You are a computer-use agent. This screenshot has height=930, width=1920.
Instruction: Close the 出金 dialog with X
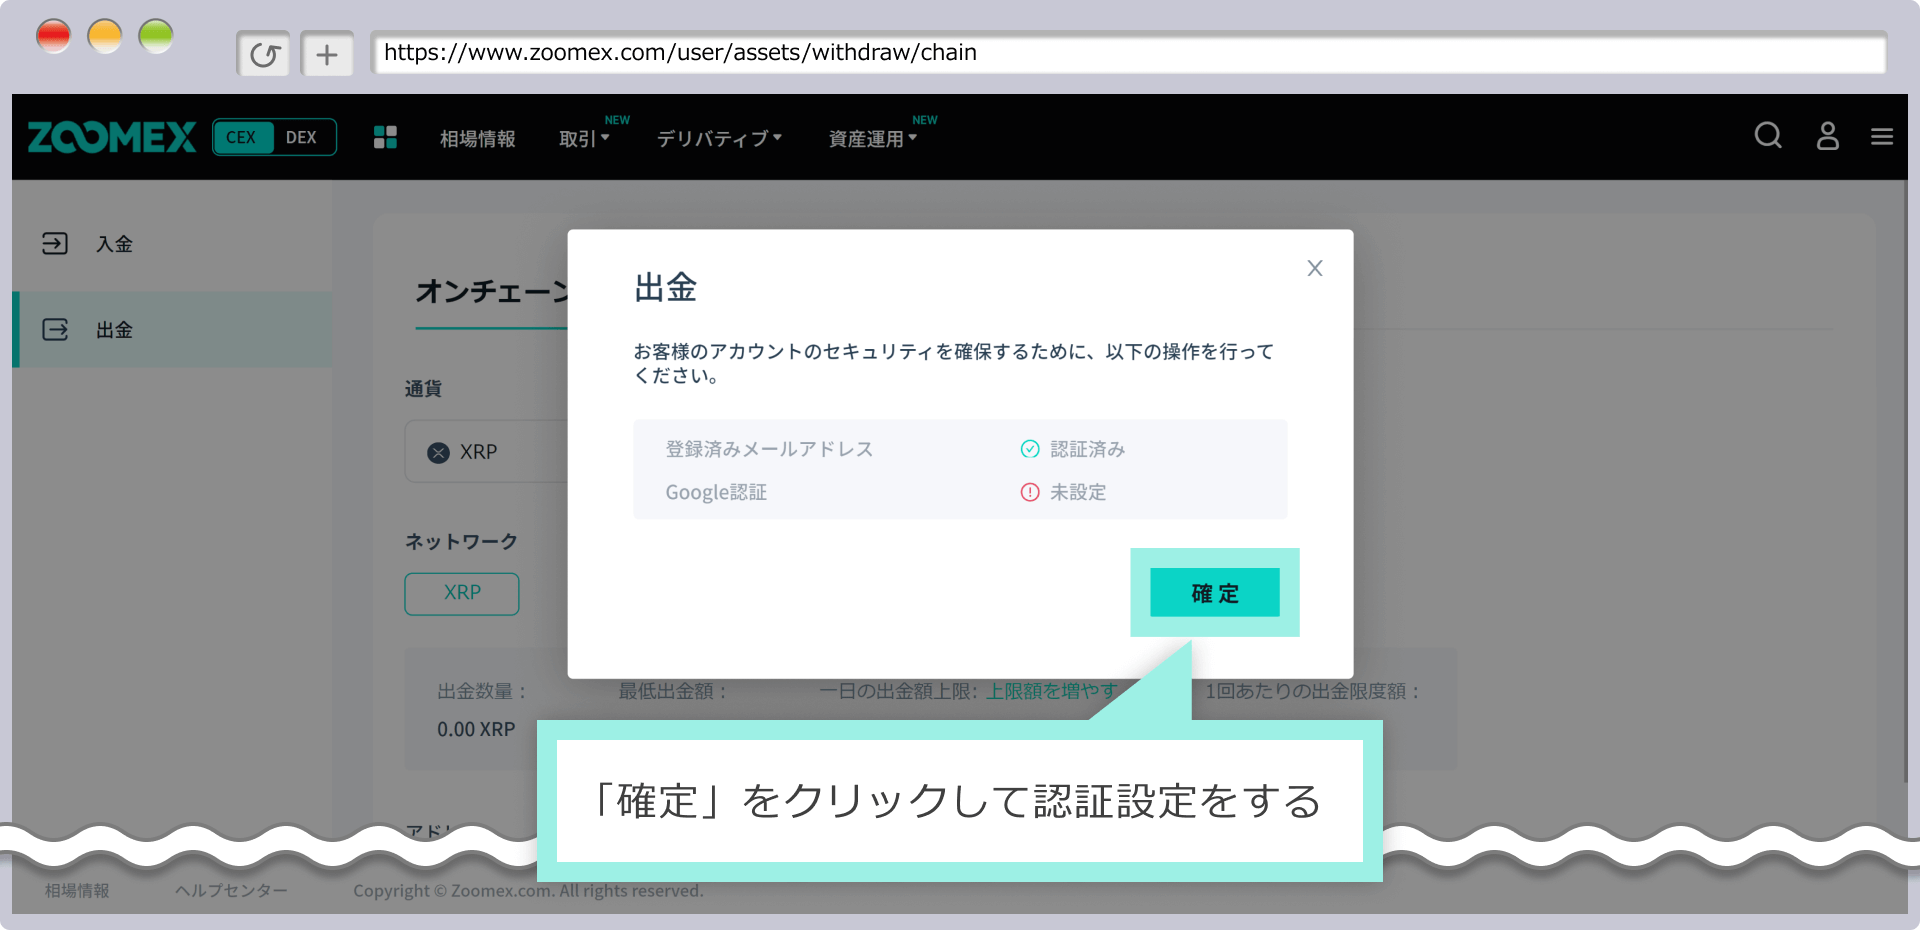pyautogui.click(x=1315, y=268)
